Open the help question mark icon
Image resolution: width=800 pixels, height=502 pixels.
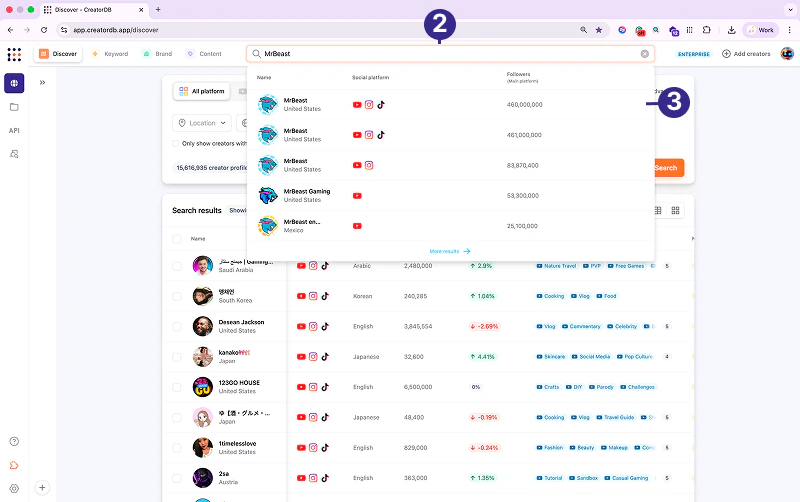[x=14, y=441]
